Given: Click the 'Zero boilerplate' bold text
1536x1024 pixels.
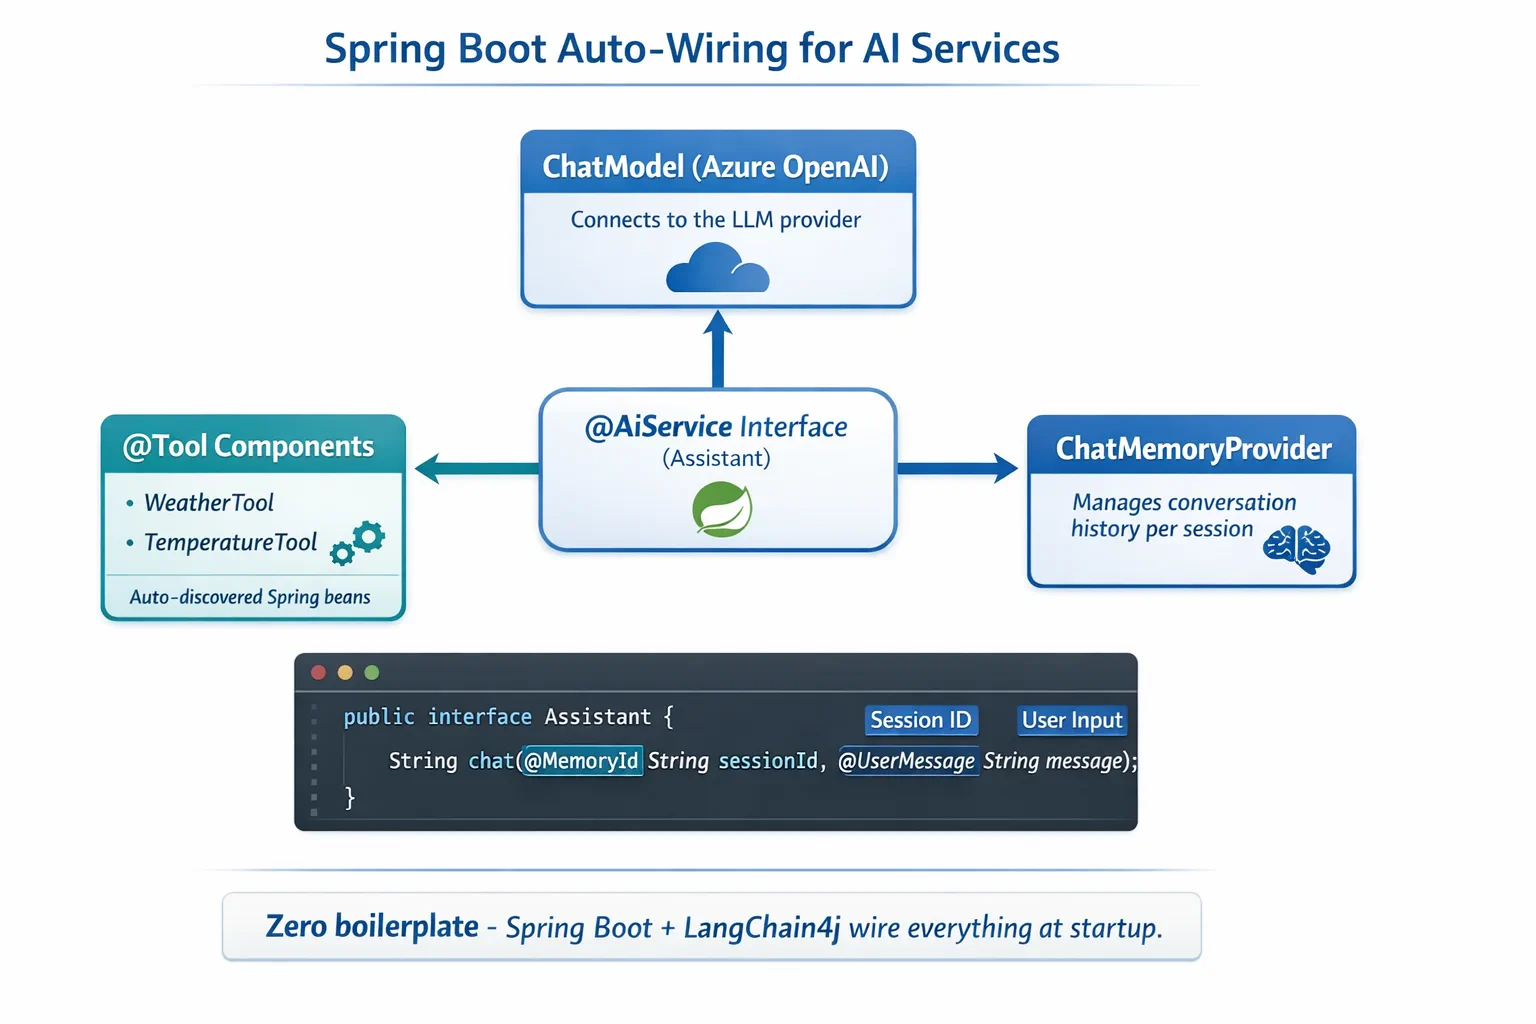Looking at the screenshot, I should (372, 927).
